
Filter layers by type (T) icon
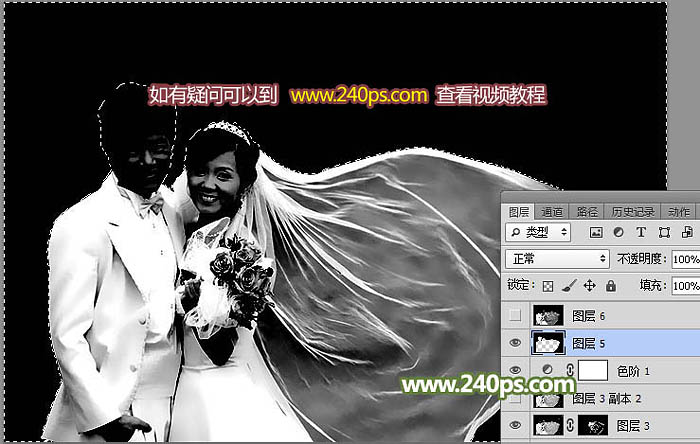click(x=641, y=232)
